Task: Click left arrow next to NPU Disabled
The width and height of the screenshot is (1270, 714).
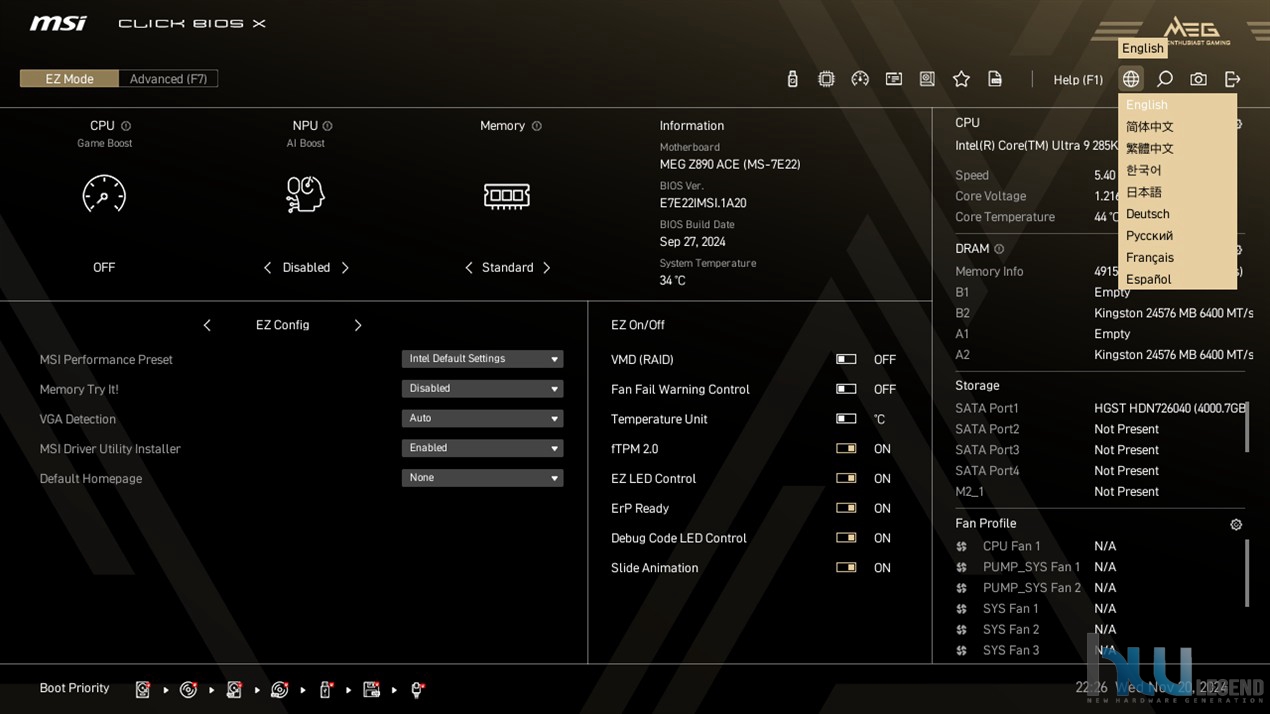Action: point(267,268)
